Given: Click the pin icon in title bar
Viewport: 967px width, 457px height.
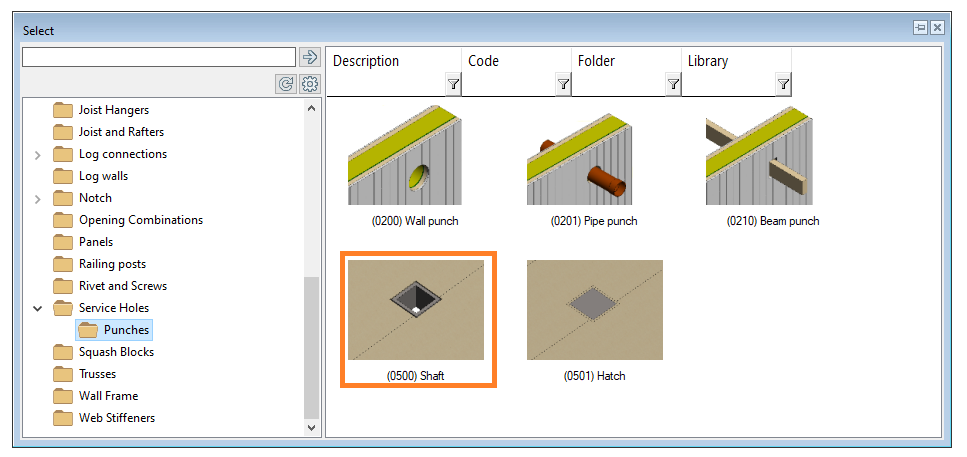Looking at the screenshot, I should click(921, 27).
